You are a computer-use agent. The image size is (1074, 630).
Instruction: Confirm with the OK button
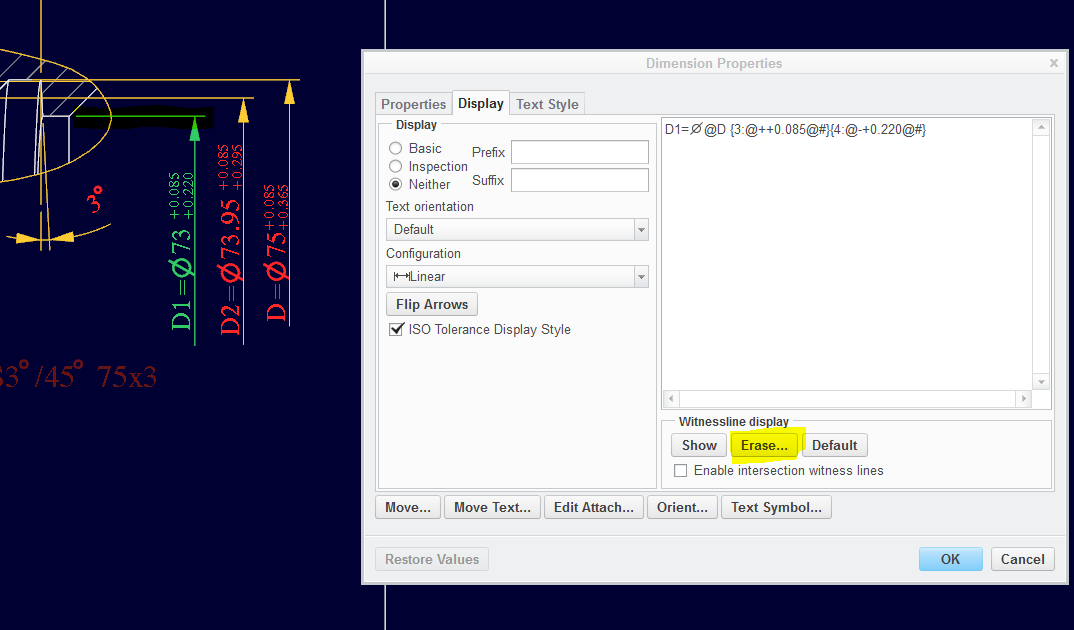pos(950,559)
